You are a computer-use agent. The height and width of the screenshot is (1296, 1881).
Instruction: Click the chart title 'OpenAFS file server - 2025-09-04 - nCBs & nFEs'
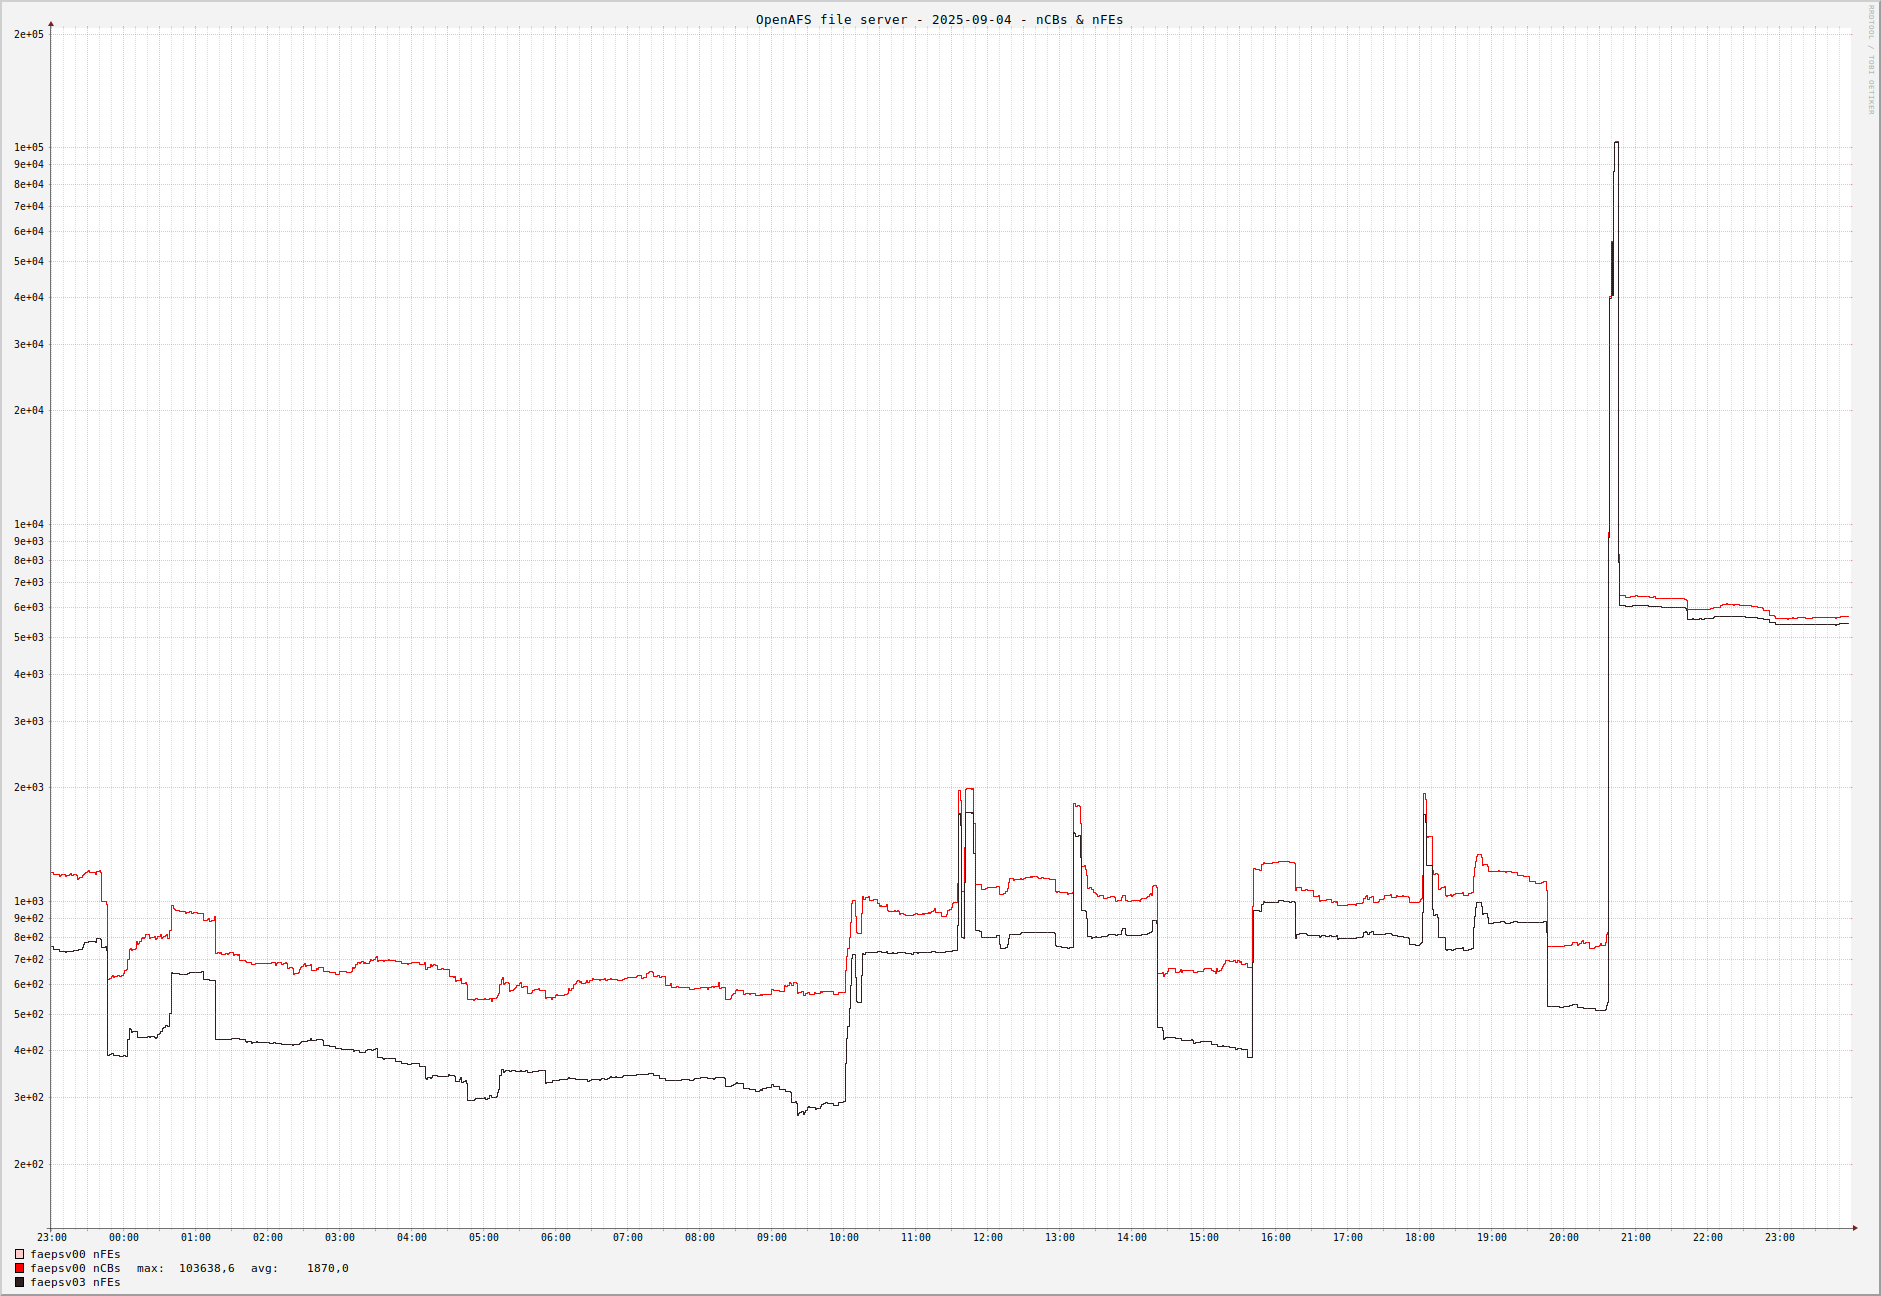[939, 19]
